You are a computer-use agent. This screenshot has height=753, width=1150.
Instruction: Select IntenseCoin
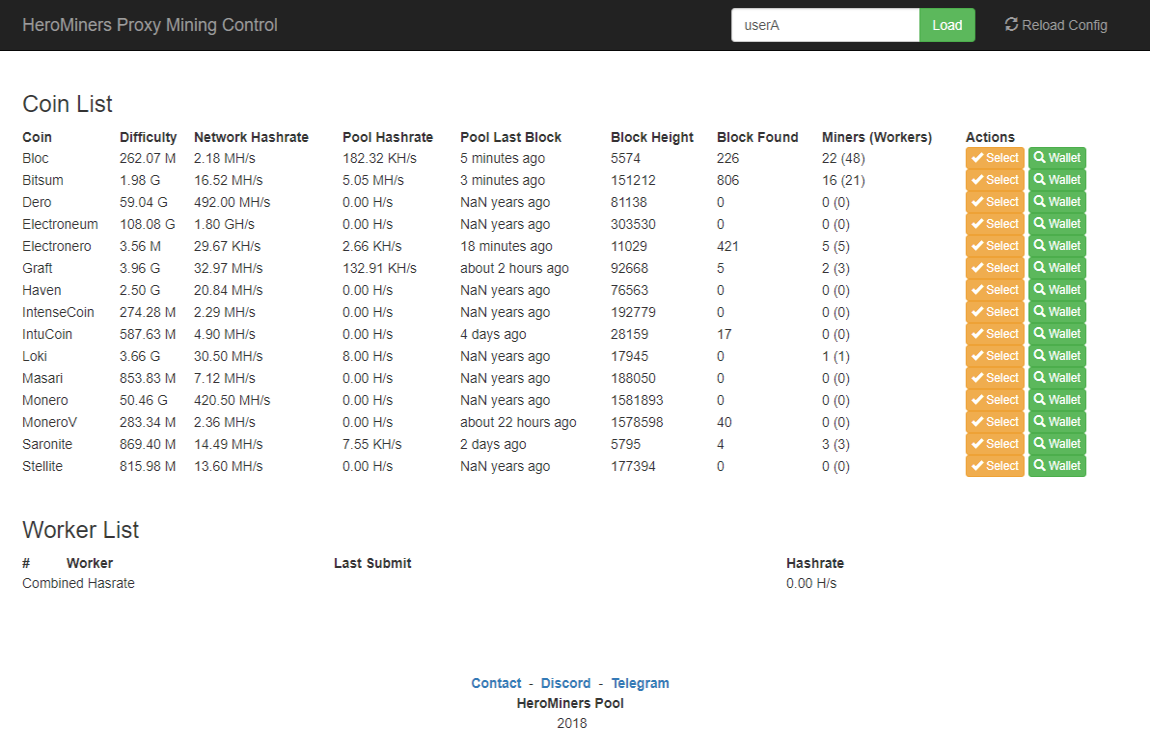point(995,312)
